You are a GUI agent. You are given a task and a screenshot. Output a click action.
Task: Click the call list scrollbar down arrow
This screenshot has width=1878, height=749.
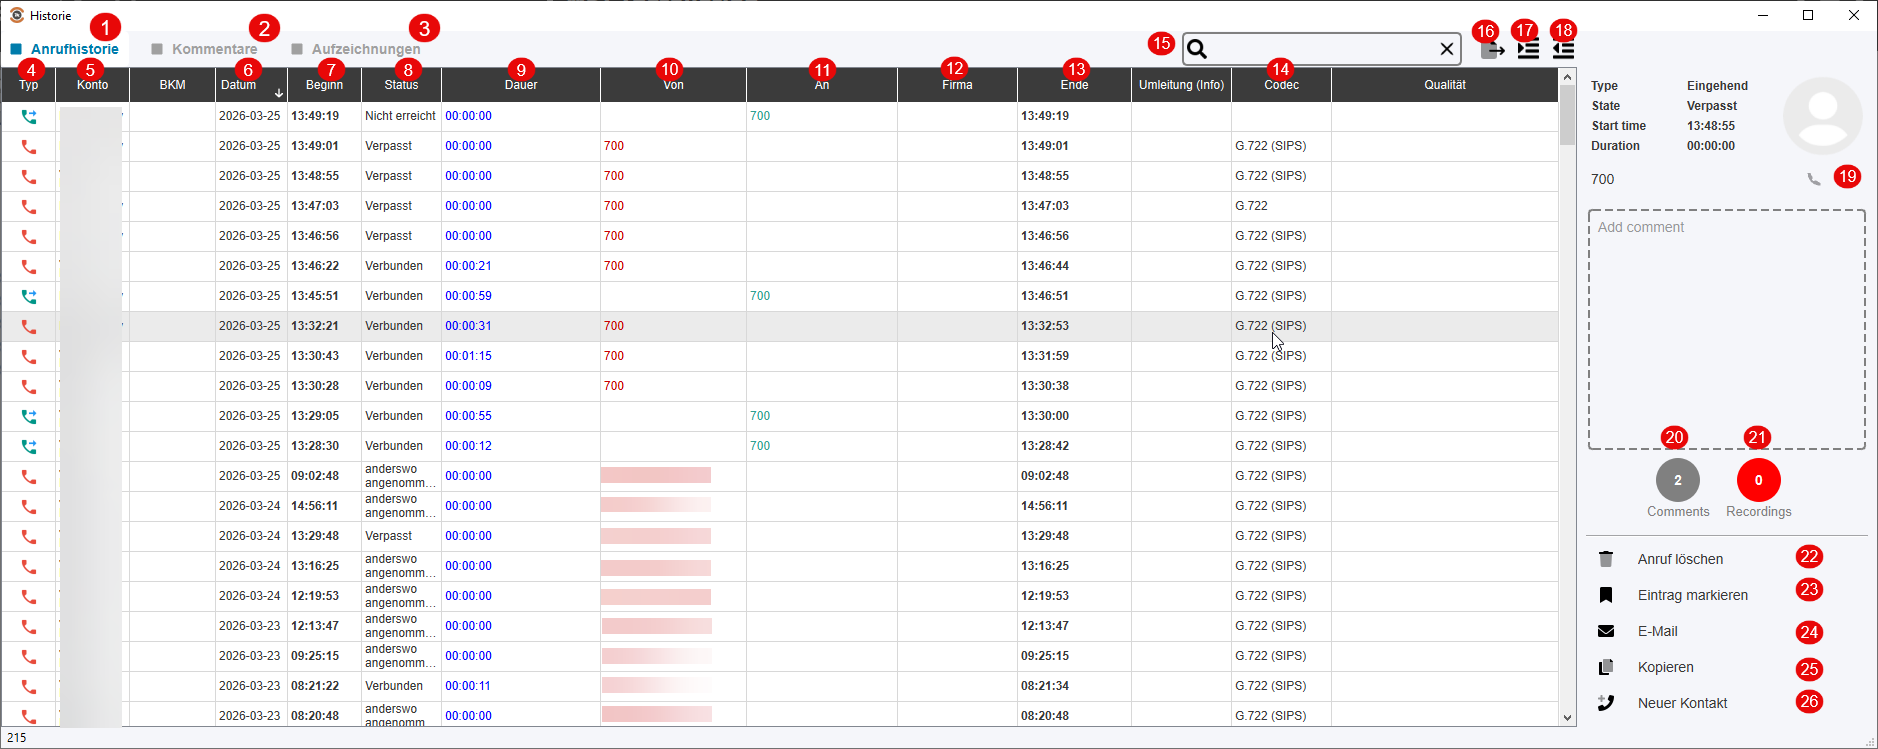[x=1567, y=717]
